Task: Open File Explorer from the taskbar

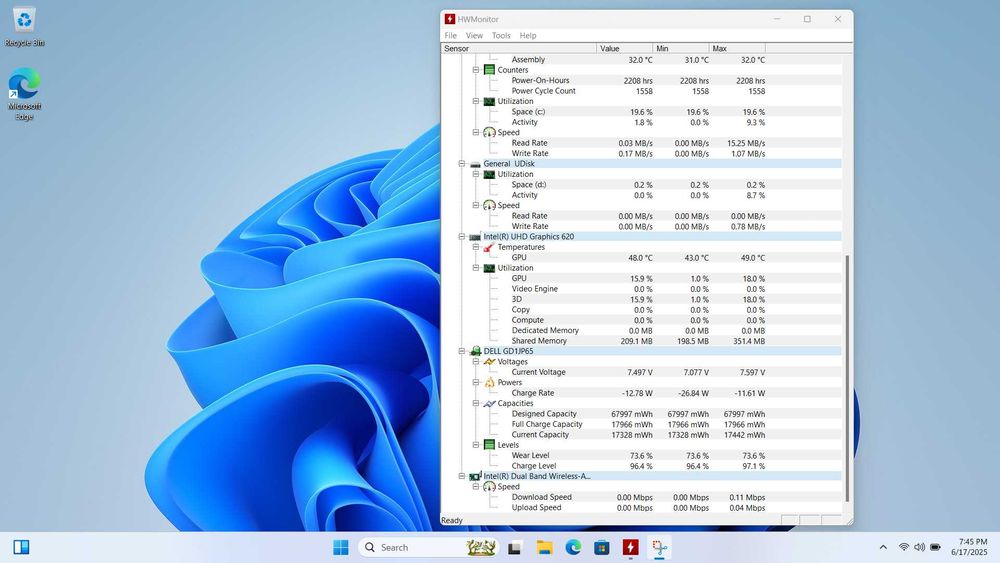Action: [544, 547]
